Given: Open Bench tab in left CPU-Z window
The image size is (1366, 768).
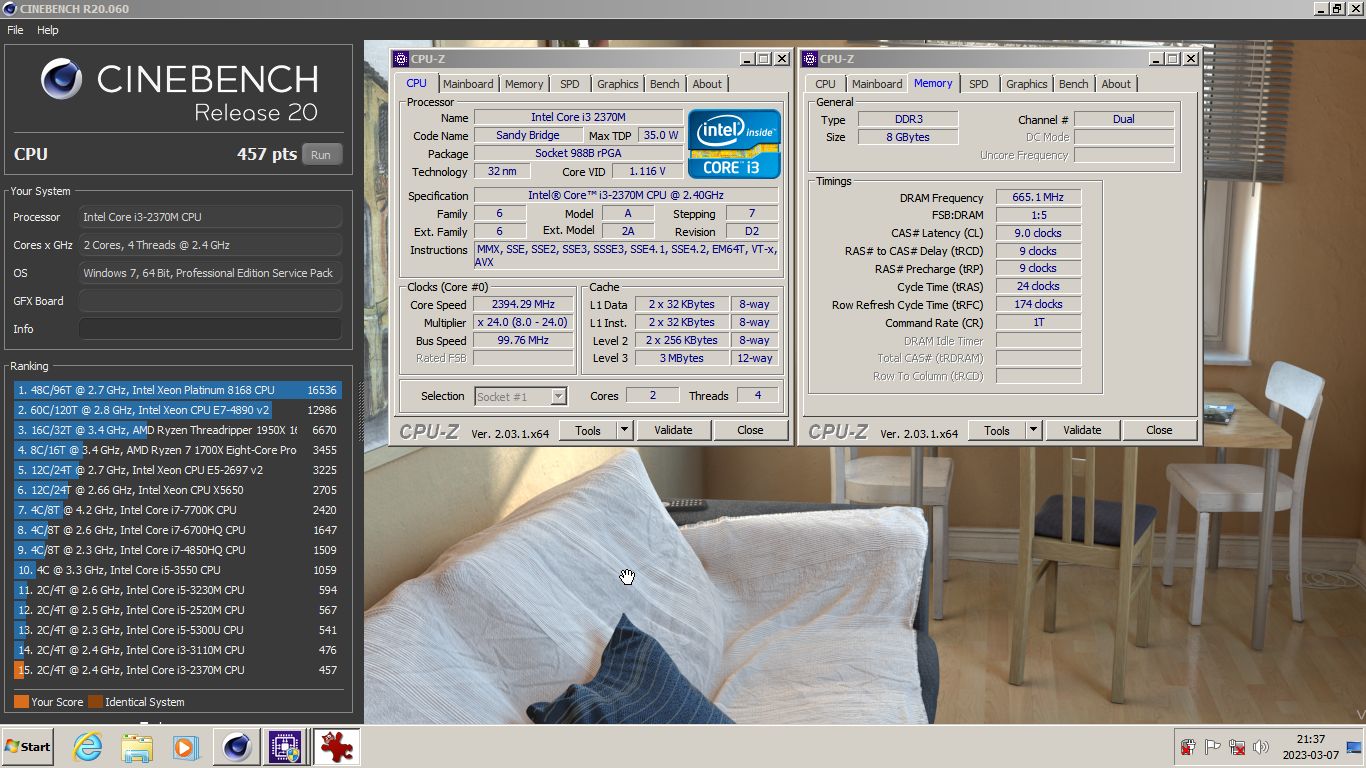Looking at the screenshot, I should pos(664,84).
